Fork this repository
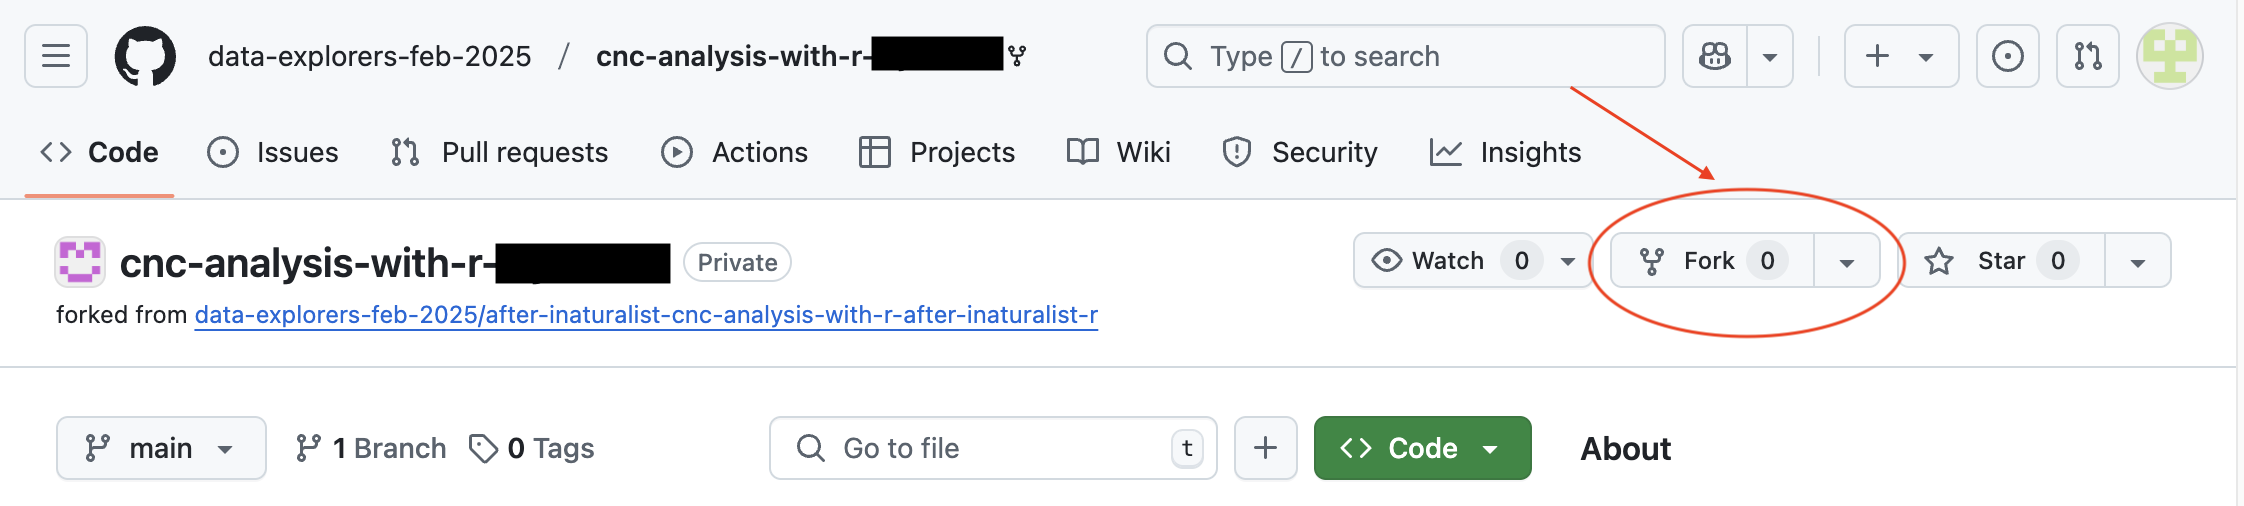 pos(1712,261)
